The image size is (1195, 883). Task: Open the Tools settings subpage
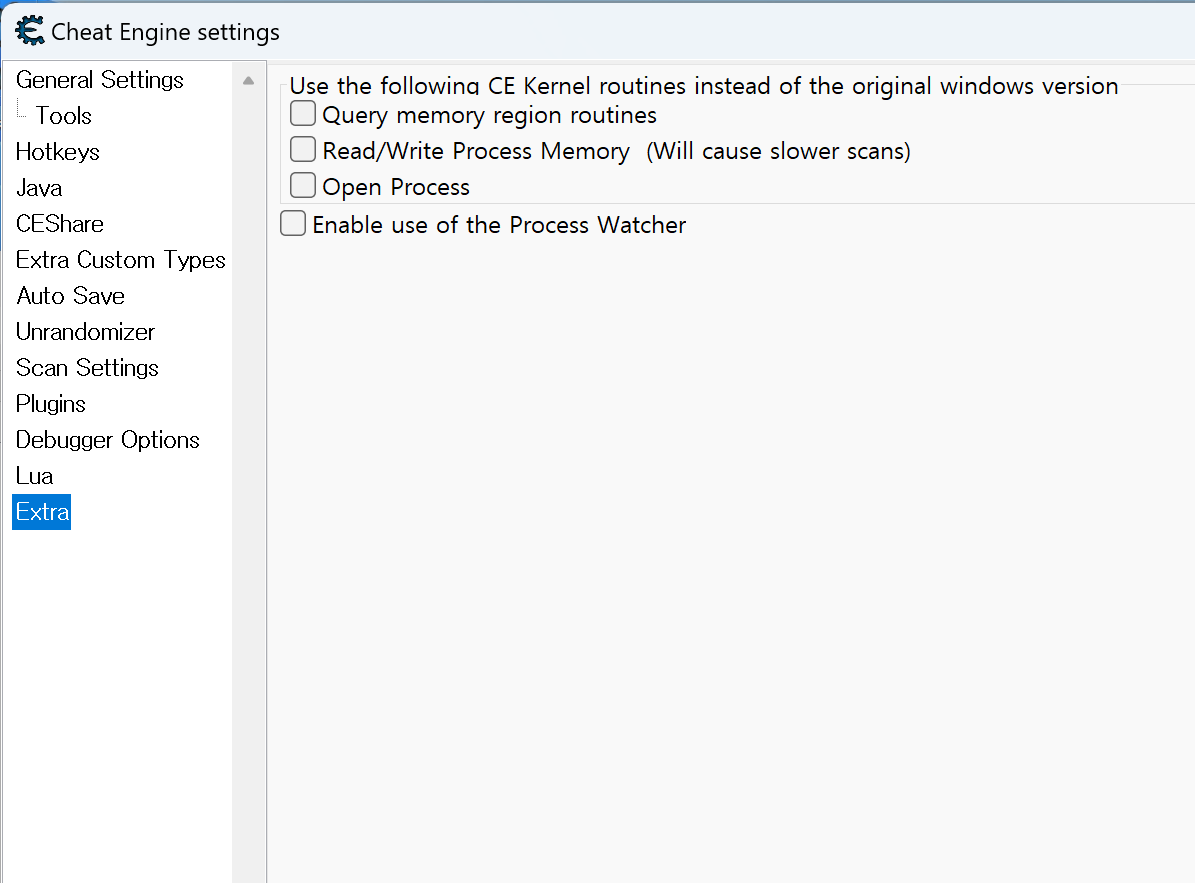[64, 116]
